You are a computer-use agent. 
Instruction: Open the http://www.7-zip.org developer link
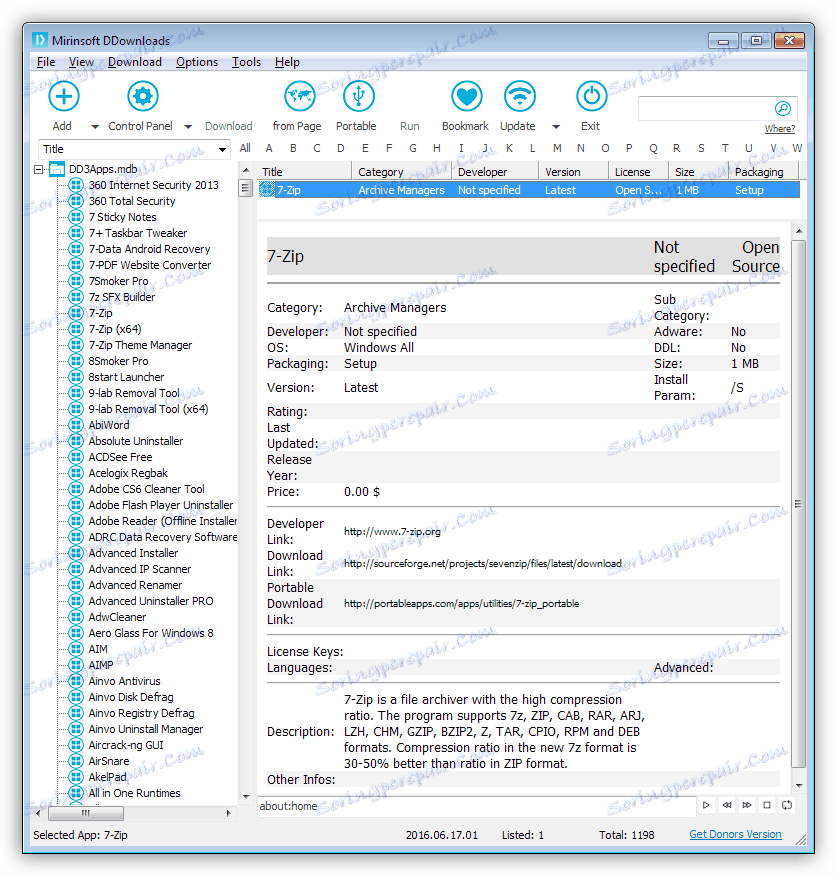tap(392, 531)
